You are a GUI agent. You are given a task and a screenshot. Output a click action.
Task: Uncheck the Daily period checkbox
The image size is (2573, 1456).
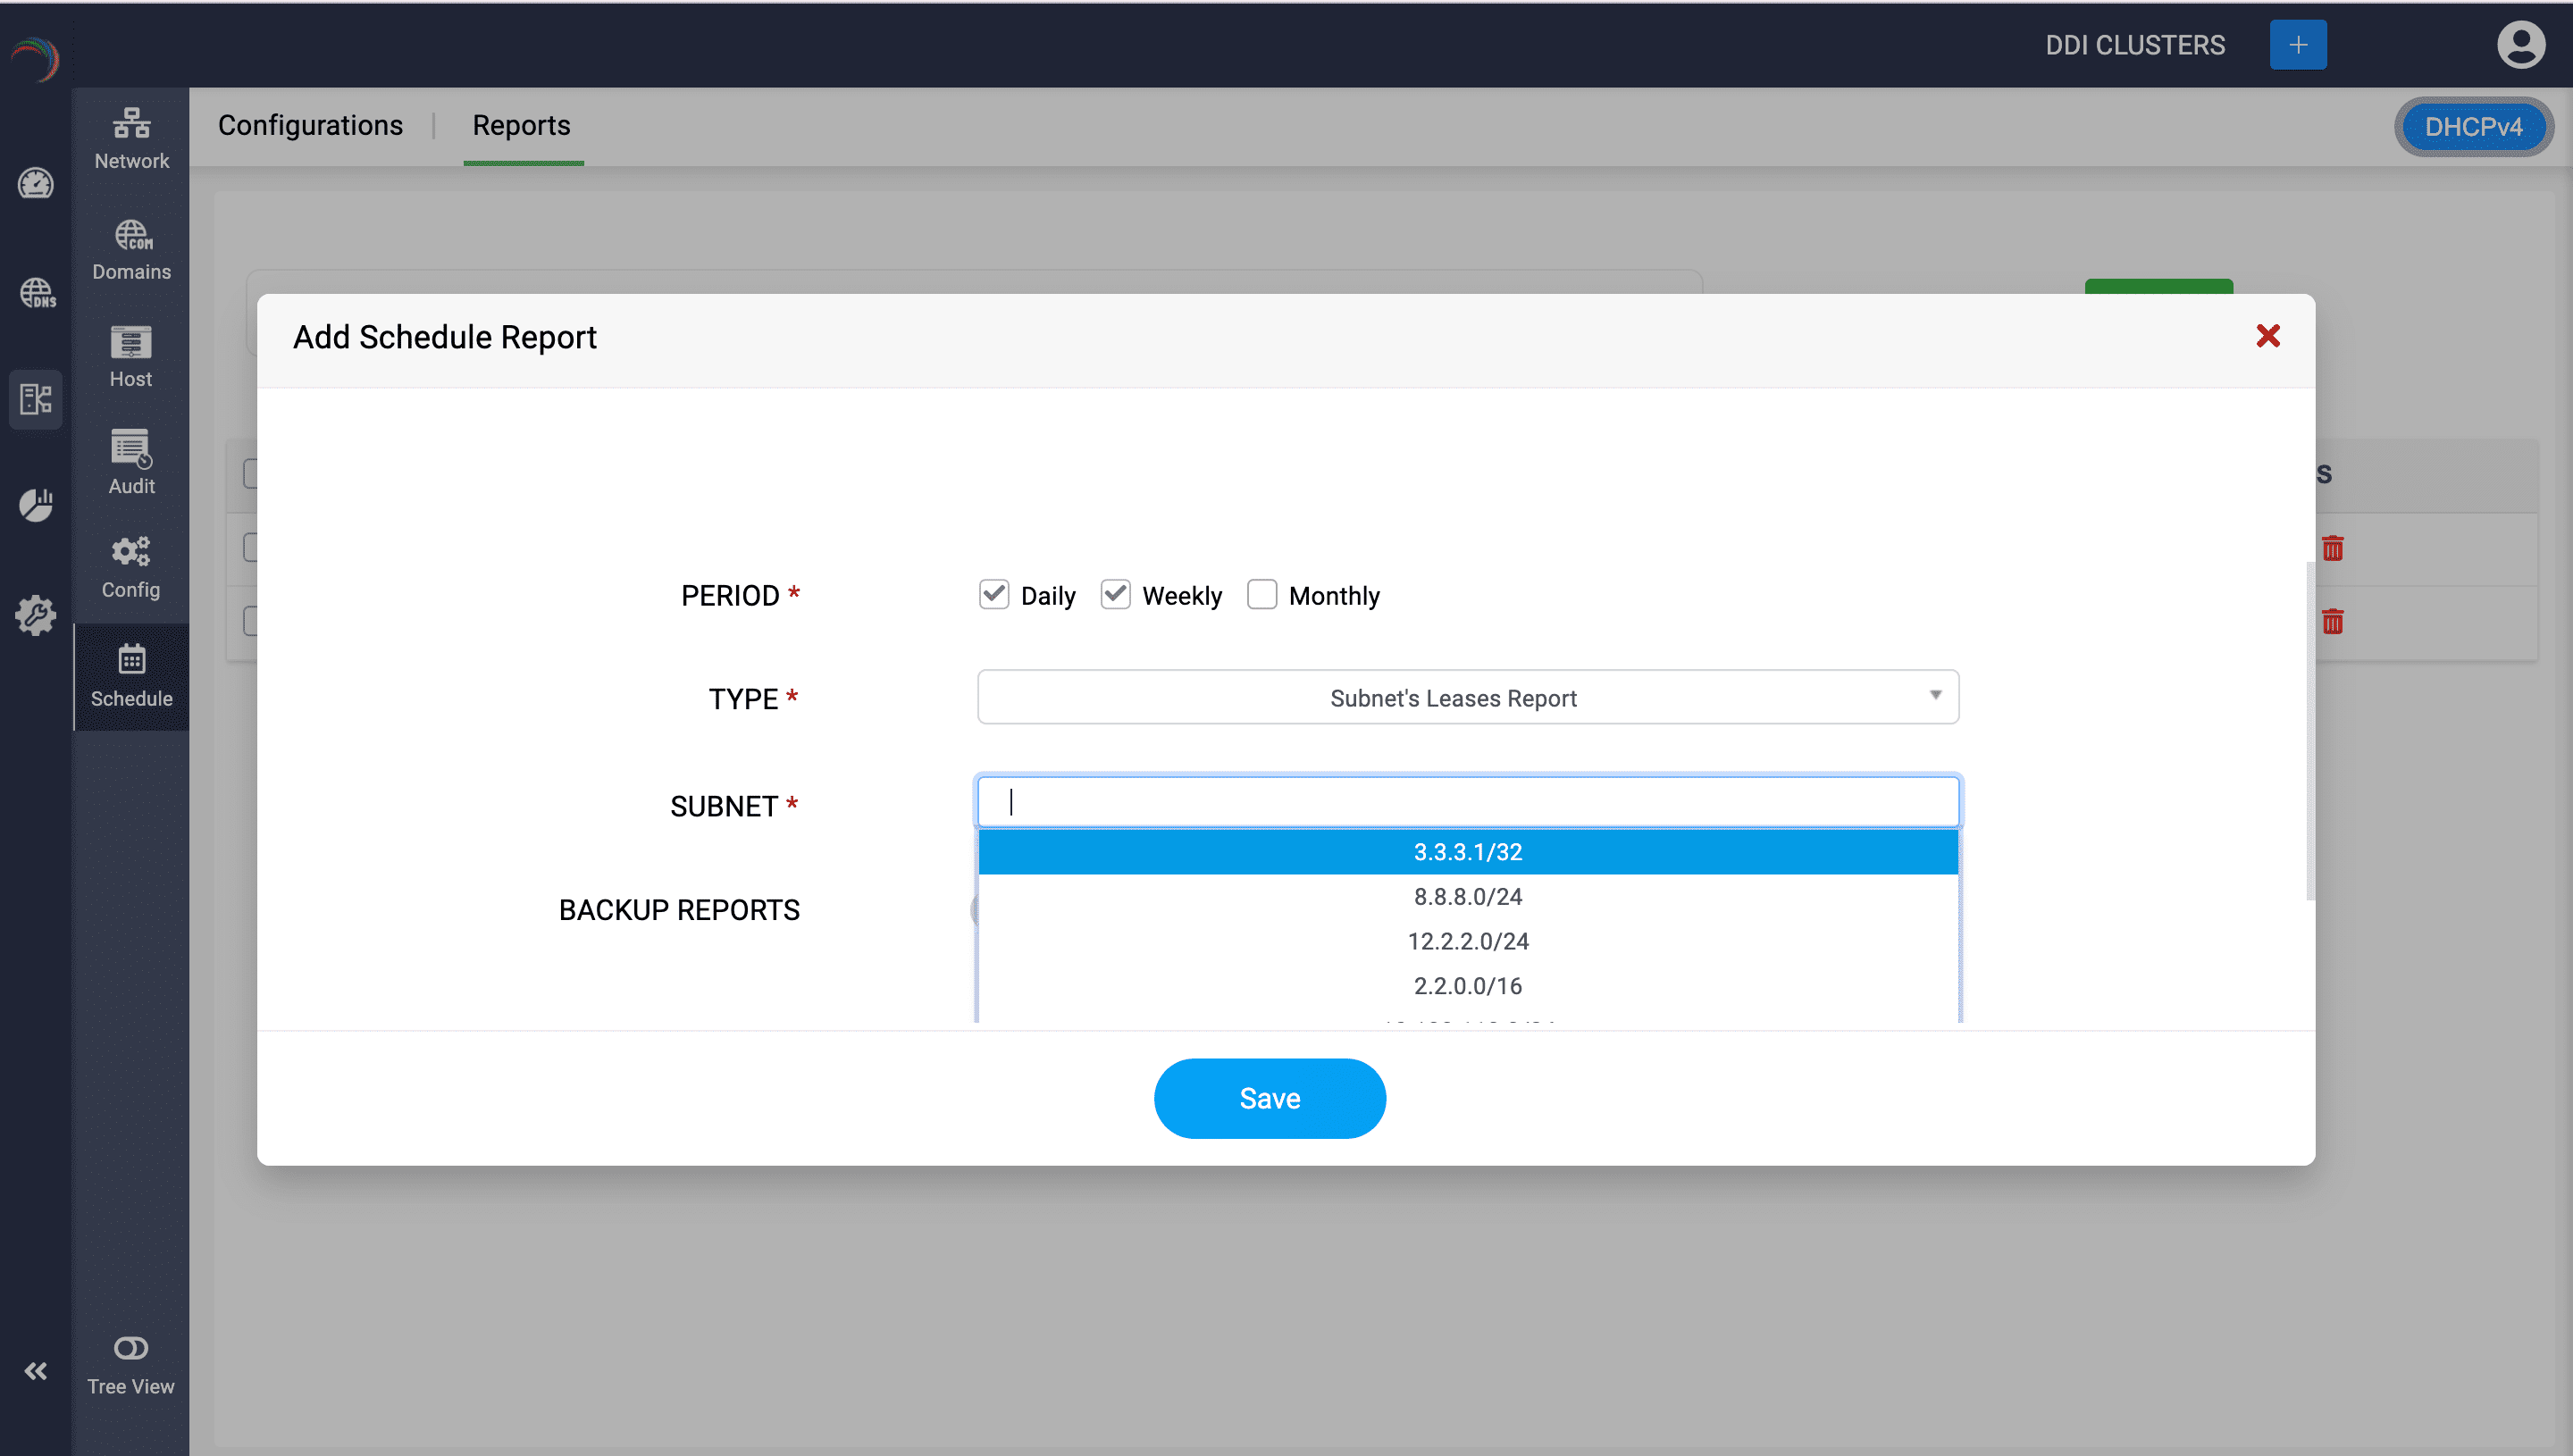pyautogui.click(x=993, y=594)
